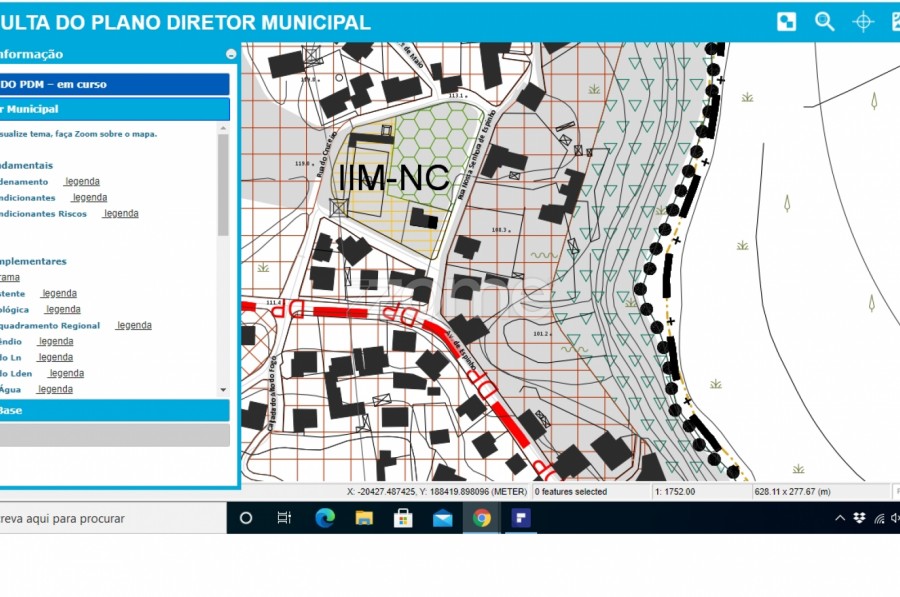This screenshot has height=597, width=900.
Task: Show hidden system tray icons
Action: [840, 518]
